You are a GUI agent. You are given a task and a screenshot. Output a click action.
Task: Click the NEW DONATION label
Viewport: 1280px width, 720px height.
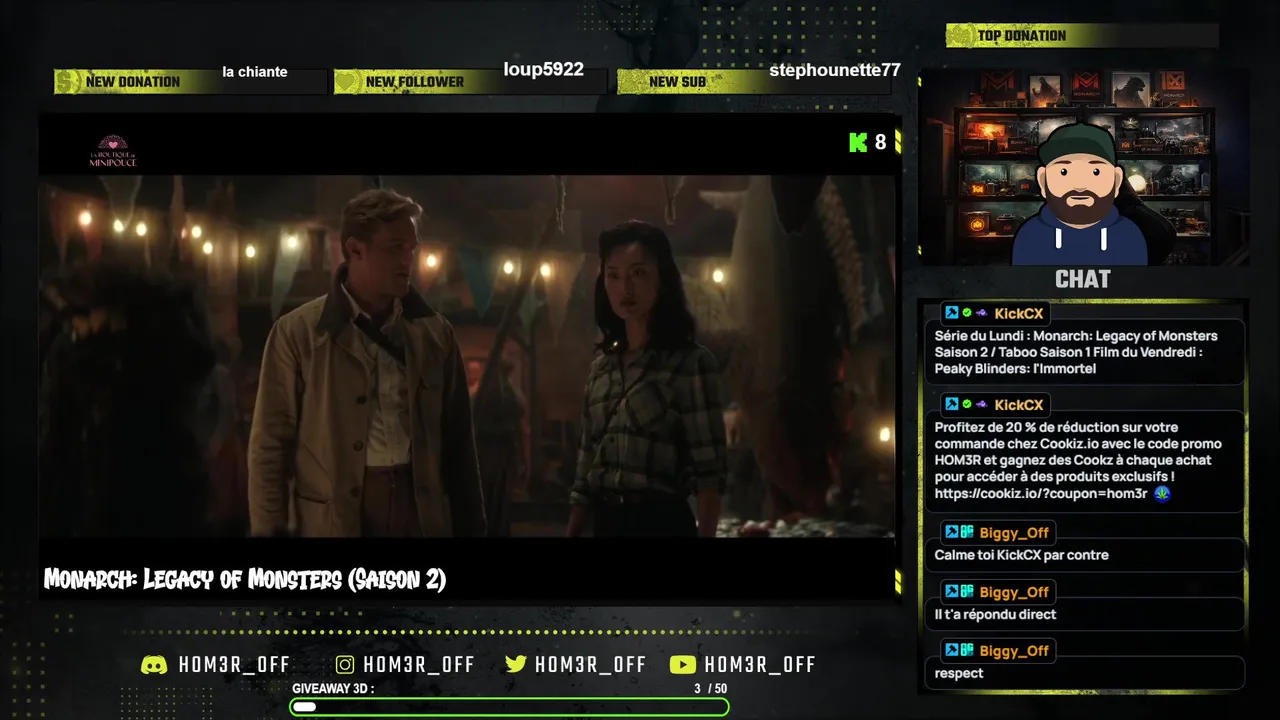(x=133, y=82)
